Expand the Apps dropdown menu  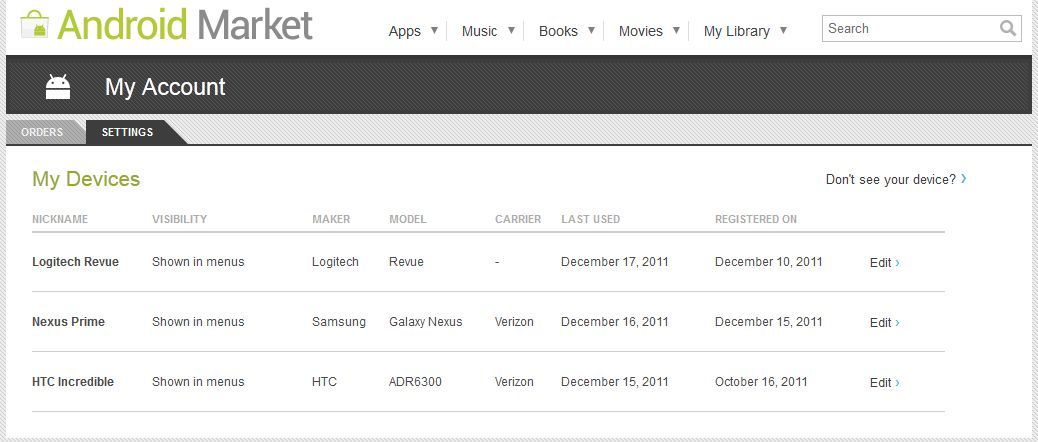coord(414,30)
